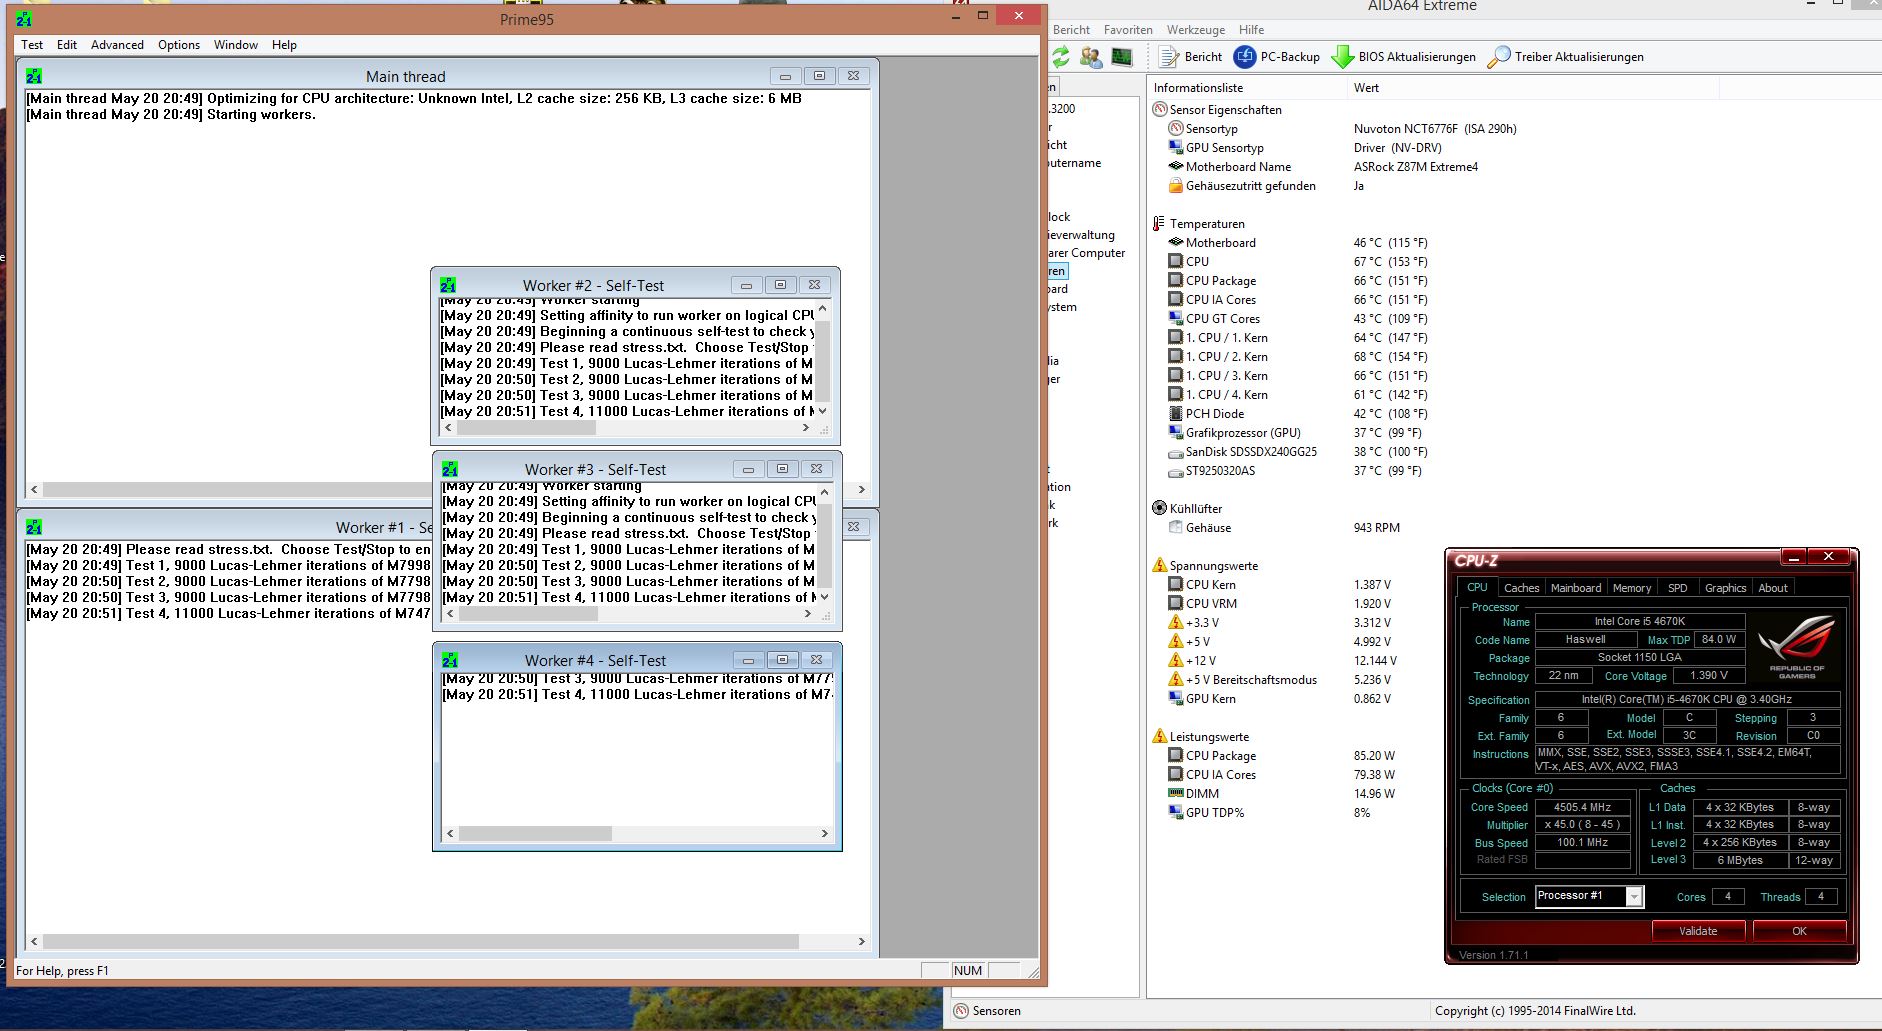Image resolution: width=1882 pixels, height=1031 pixels.
Task: Open the About tab in CPU-Z
Action: coord(1773,588)
